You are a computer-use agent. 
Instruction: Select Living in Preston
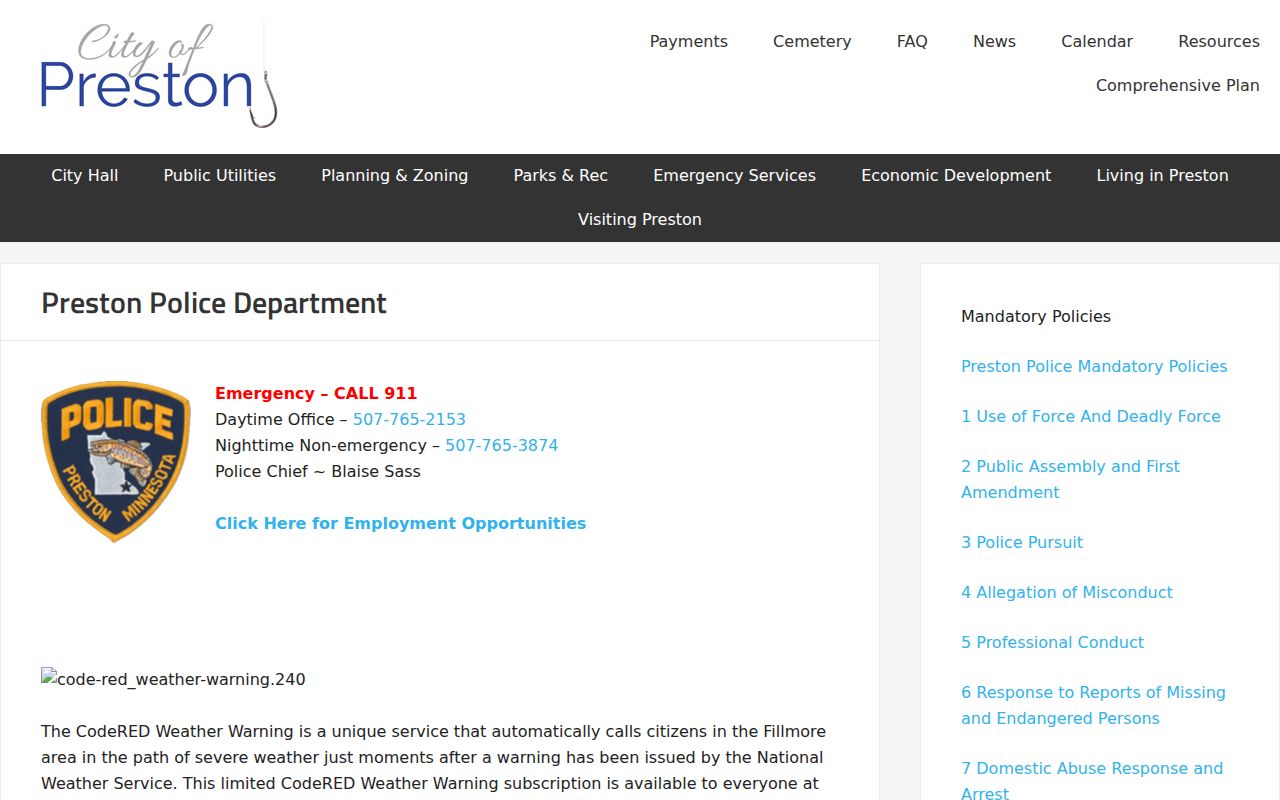click(x=1162, y=175)
